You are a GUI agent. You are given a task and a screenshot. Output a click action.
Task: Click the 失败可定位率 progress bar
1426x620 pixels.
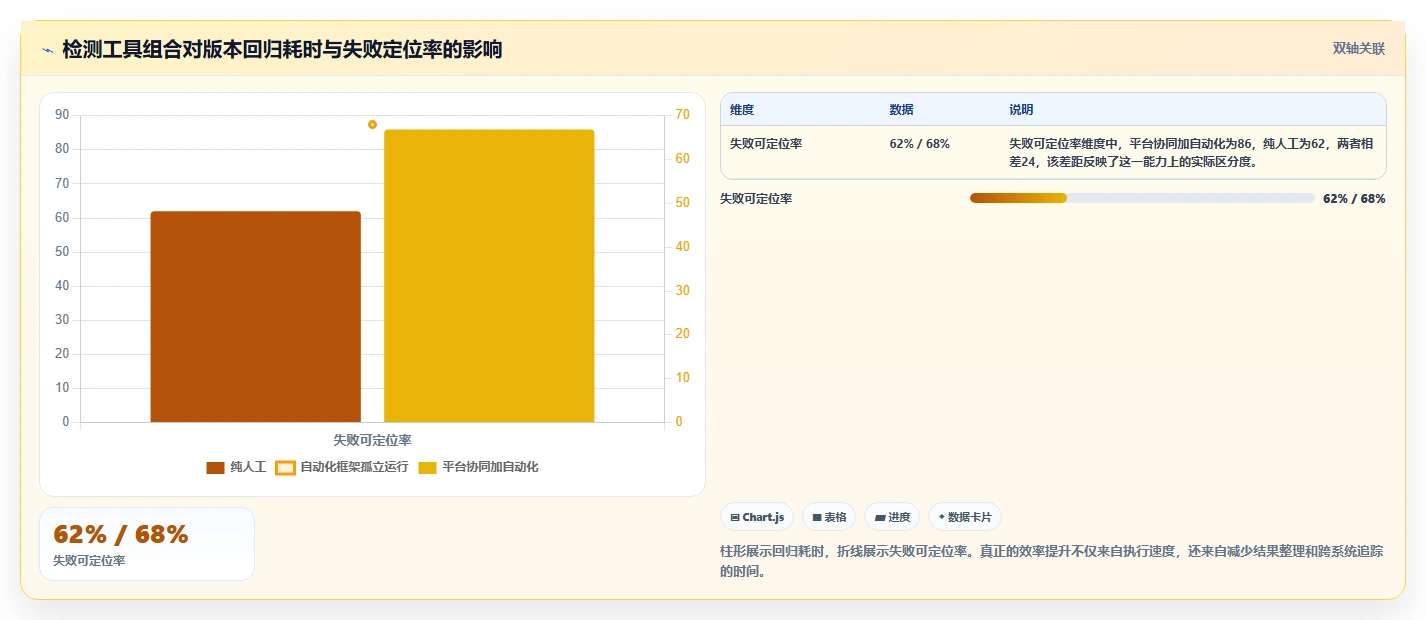point(1142,198)
